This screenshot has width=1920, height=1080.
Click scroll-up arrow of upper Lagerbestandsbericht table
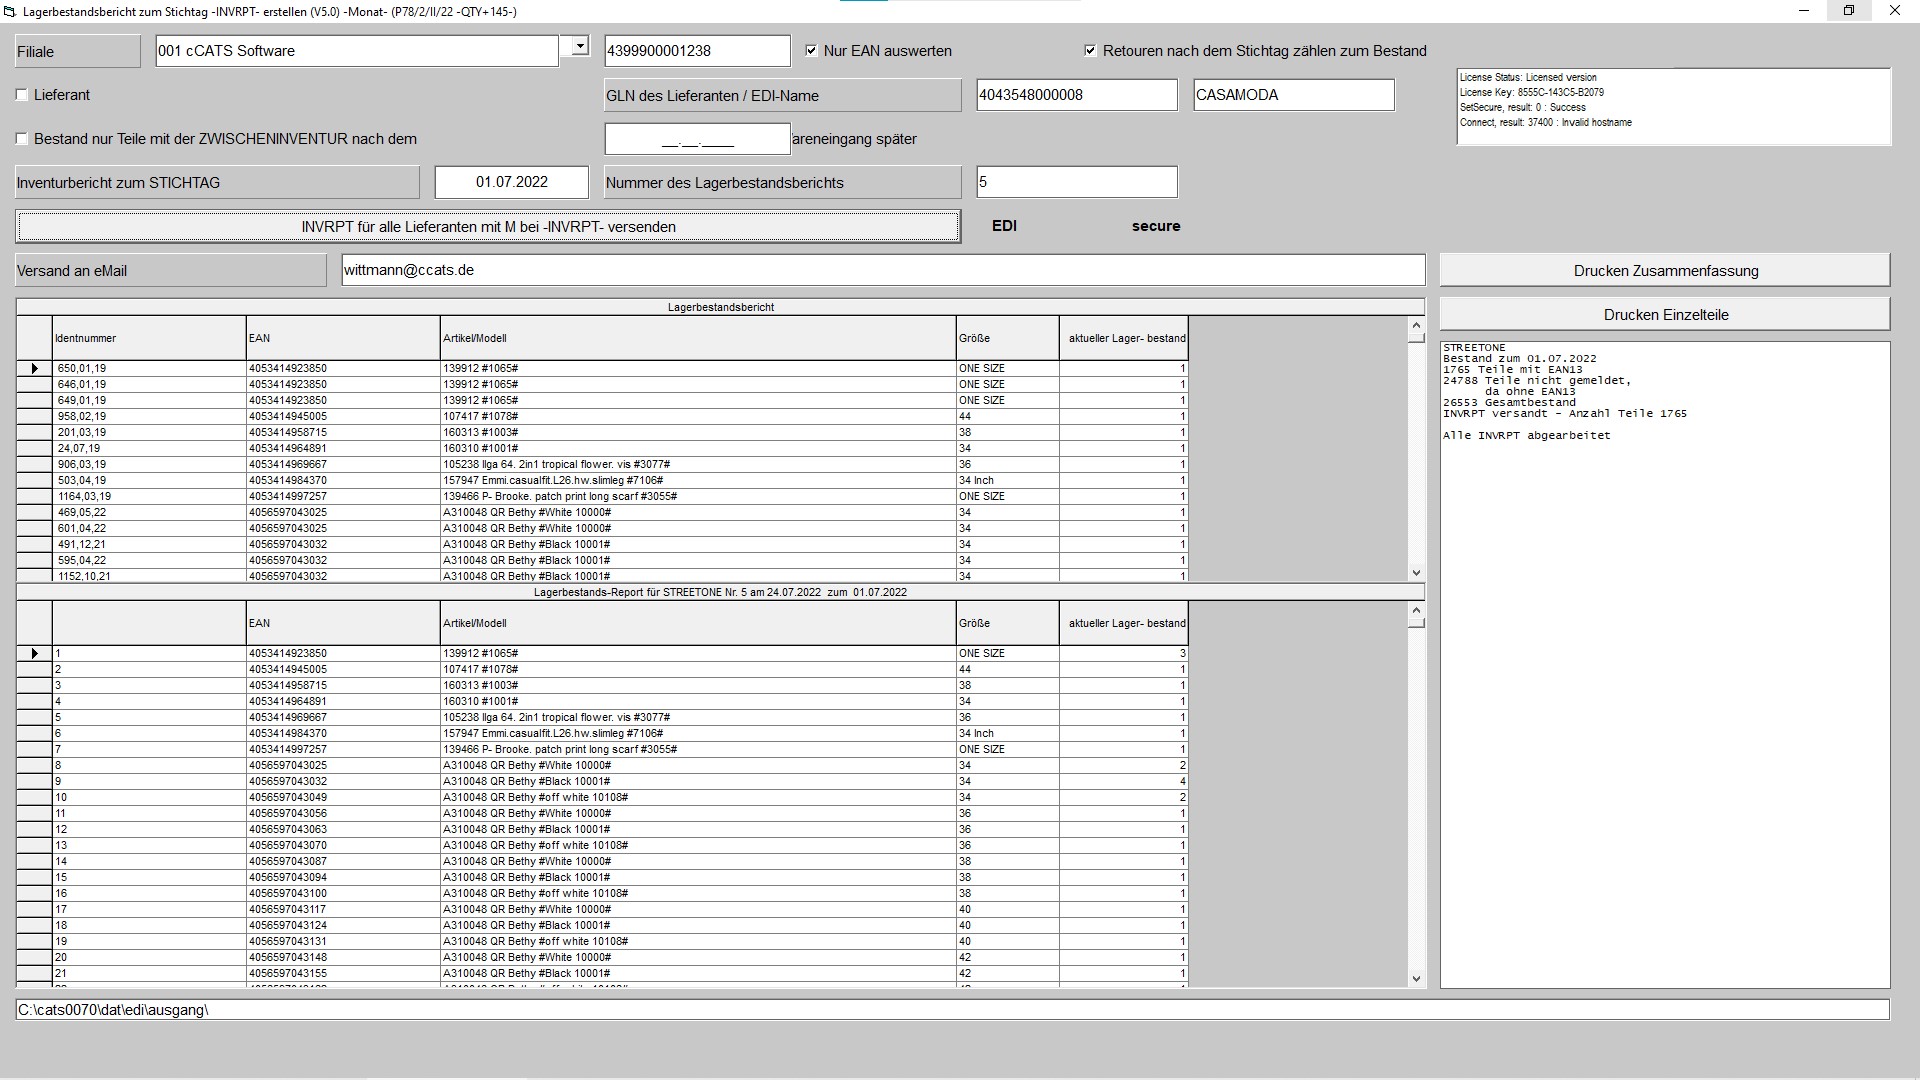click(1416, 325)
